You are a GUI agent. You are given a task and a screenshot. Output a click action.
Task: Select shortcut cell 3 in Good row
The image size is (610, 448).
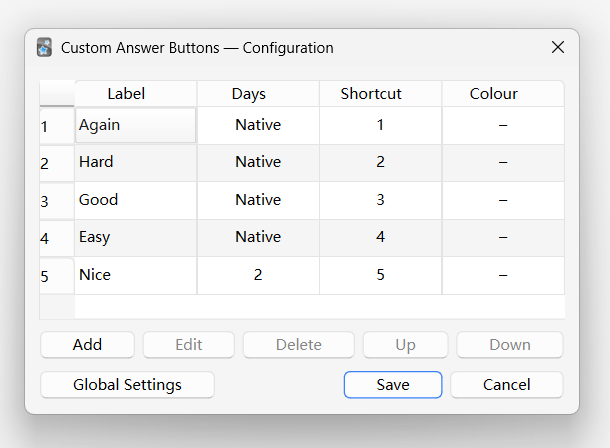[380, 200]
